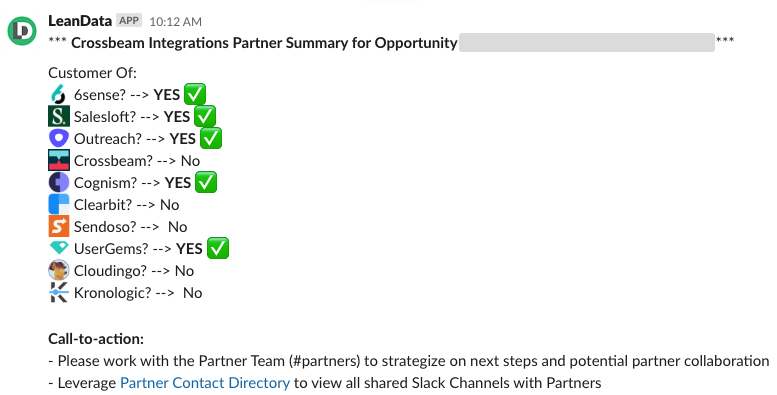The image size is (777, 395).
Task: Click the Clearbit logo icon
Action: [x=58, y=204]
